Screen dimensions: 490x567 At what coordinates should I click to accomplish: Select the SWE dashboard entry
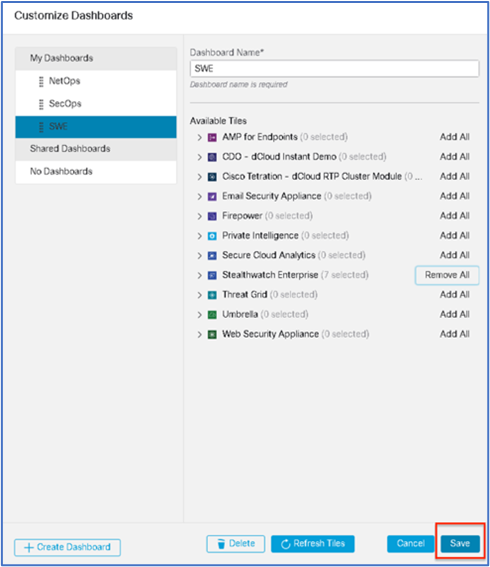[x=96, y=127]
